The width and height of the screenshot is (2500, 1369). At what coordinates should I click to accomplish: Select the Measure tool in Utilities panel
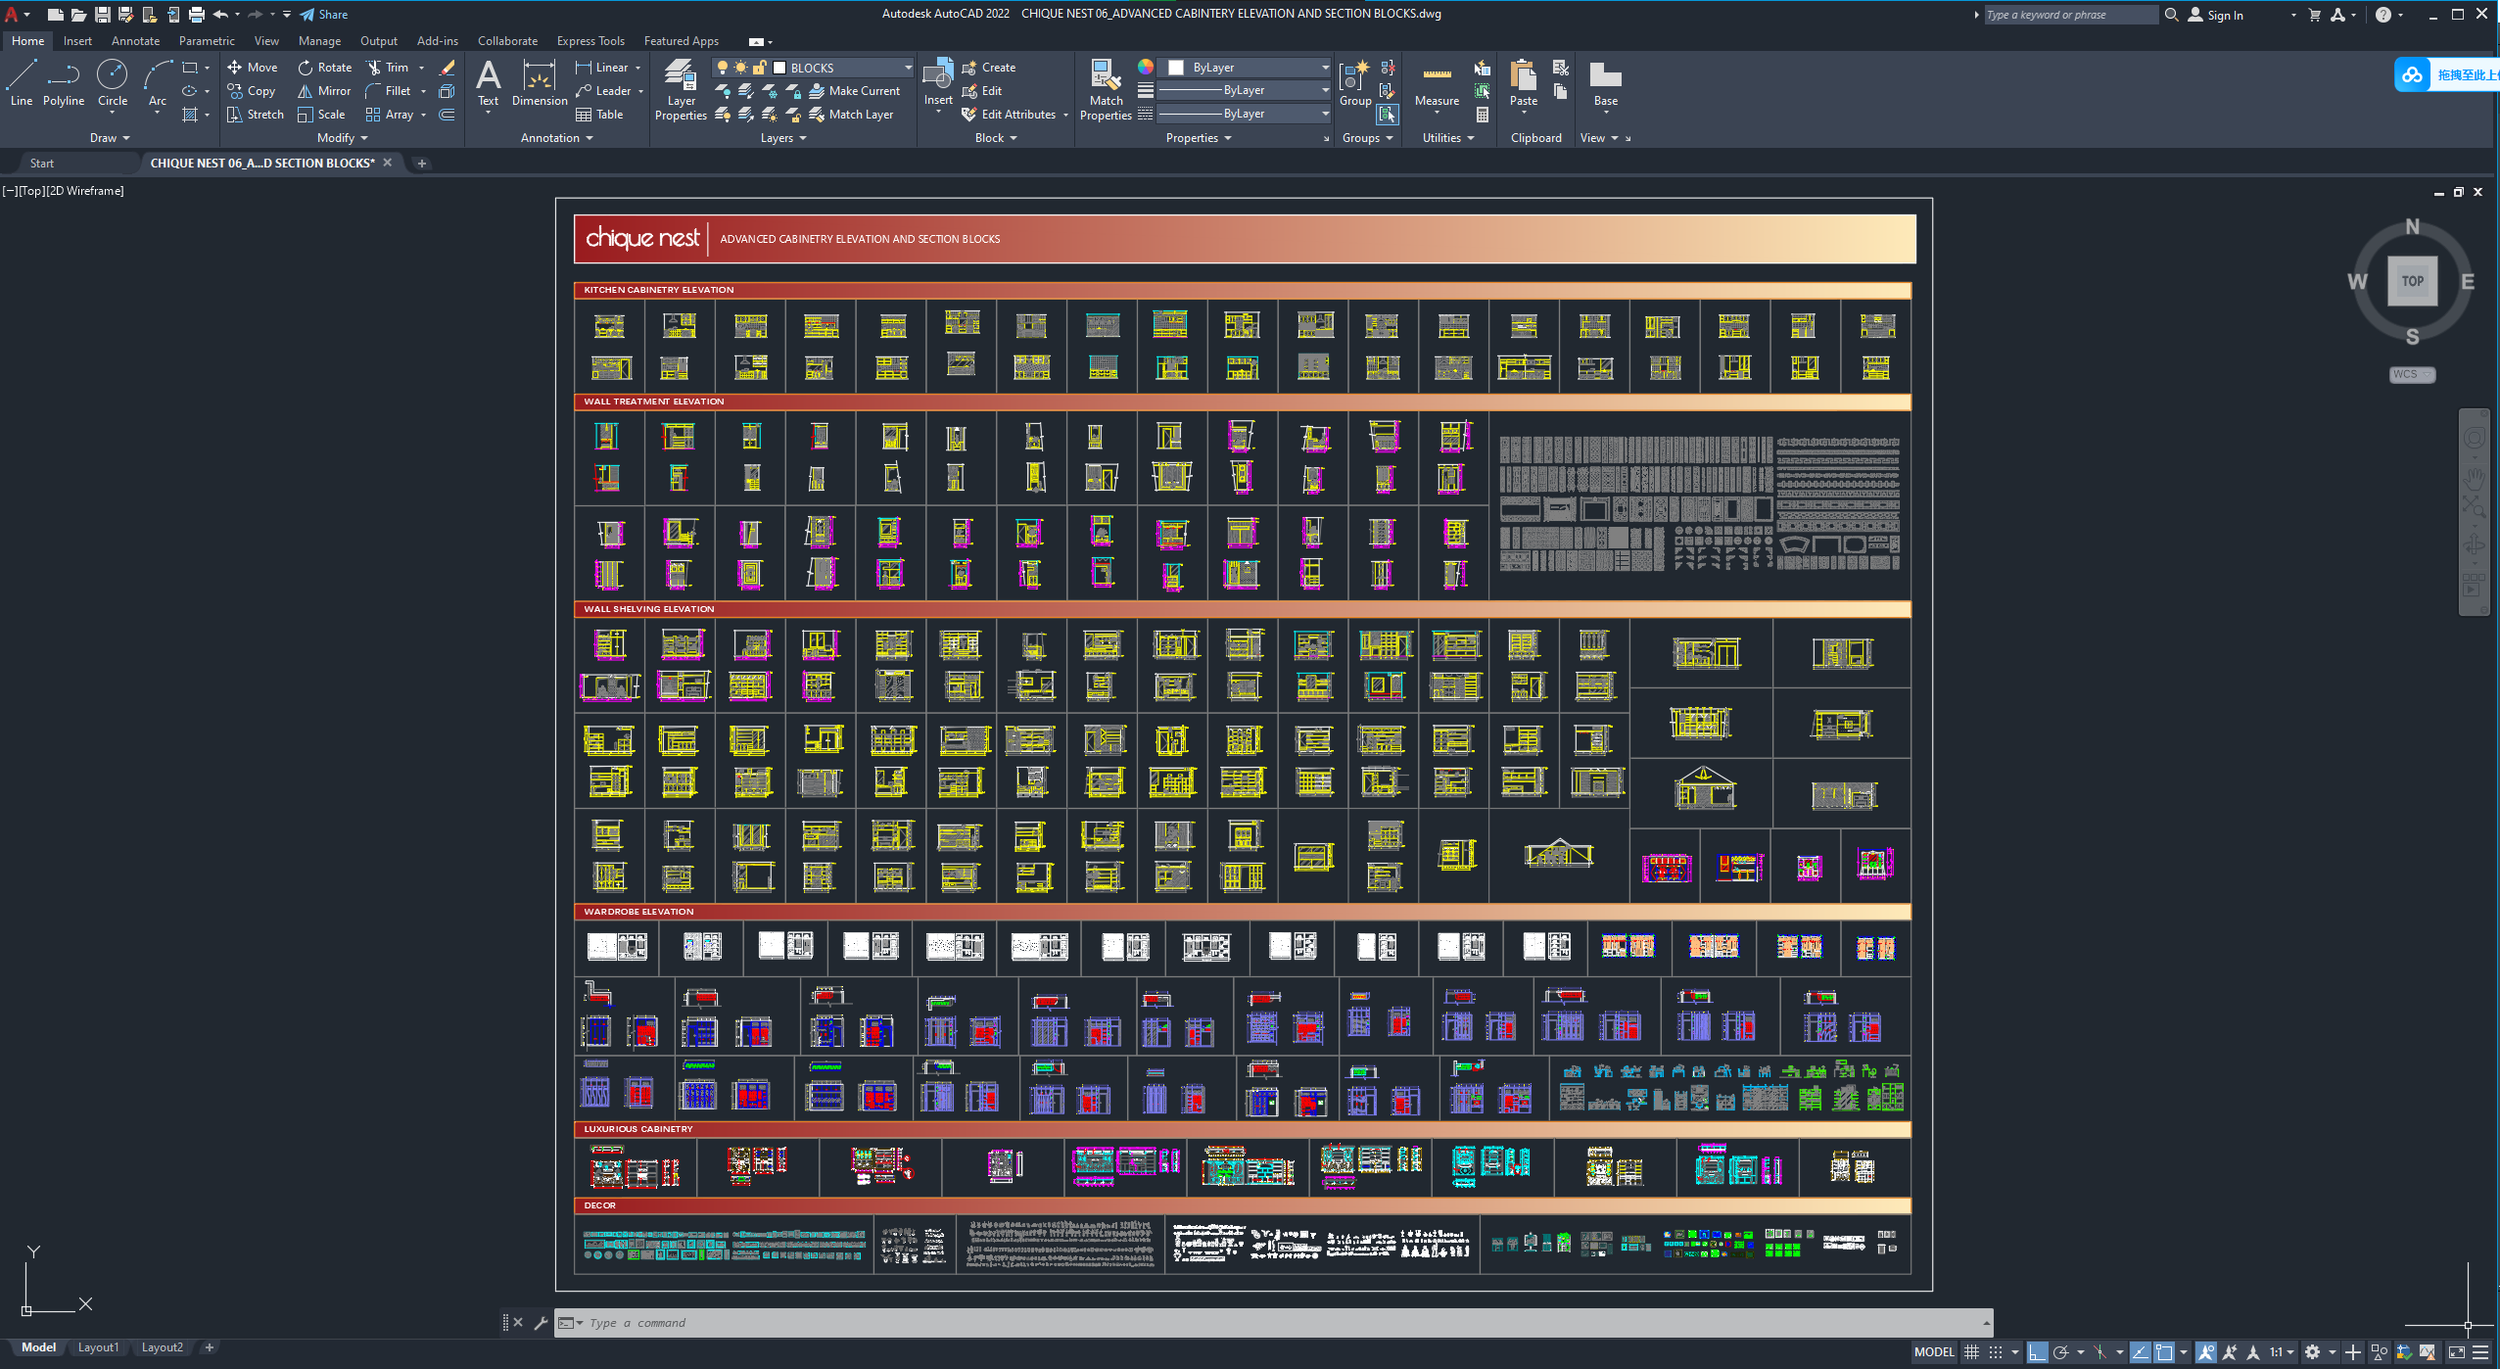click(x=1437, y=90)
